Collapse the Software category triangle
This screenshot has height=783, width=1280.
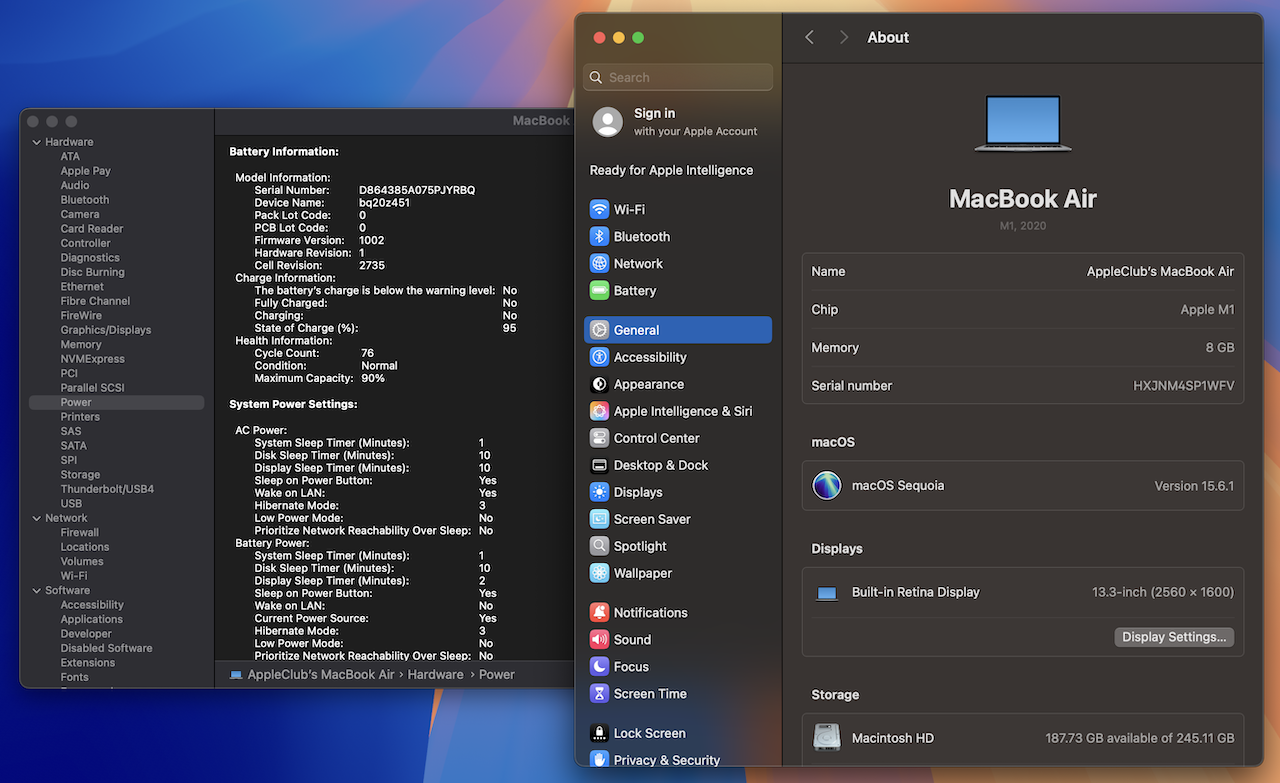click(37, 591)
